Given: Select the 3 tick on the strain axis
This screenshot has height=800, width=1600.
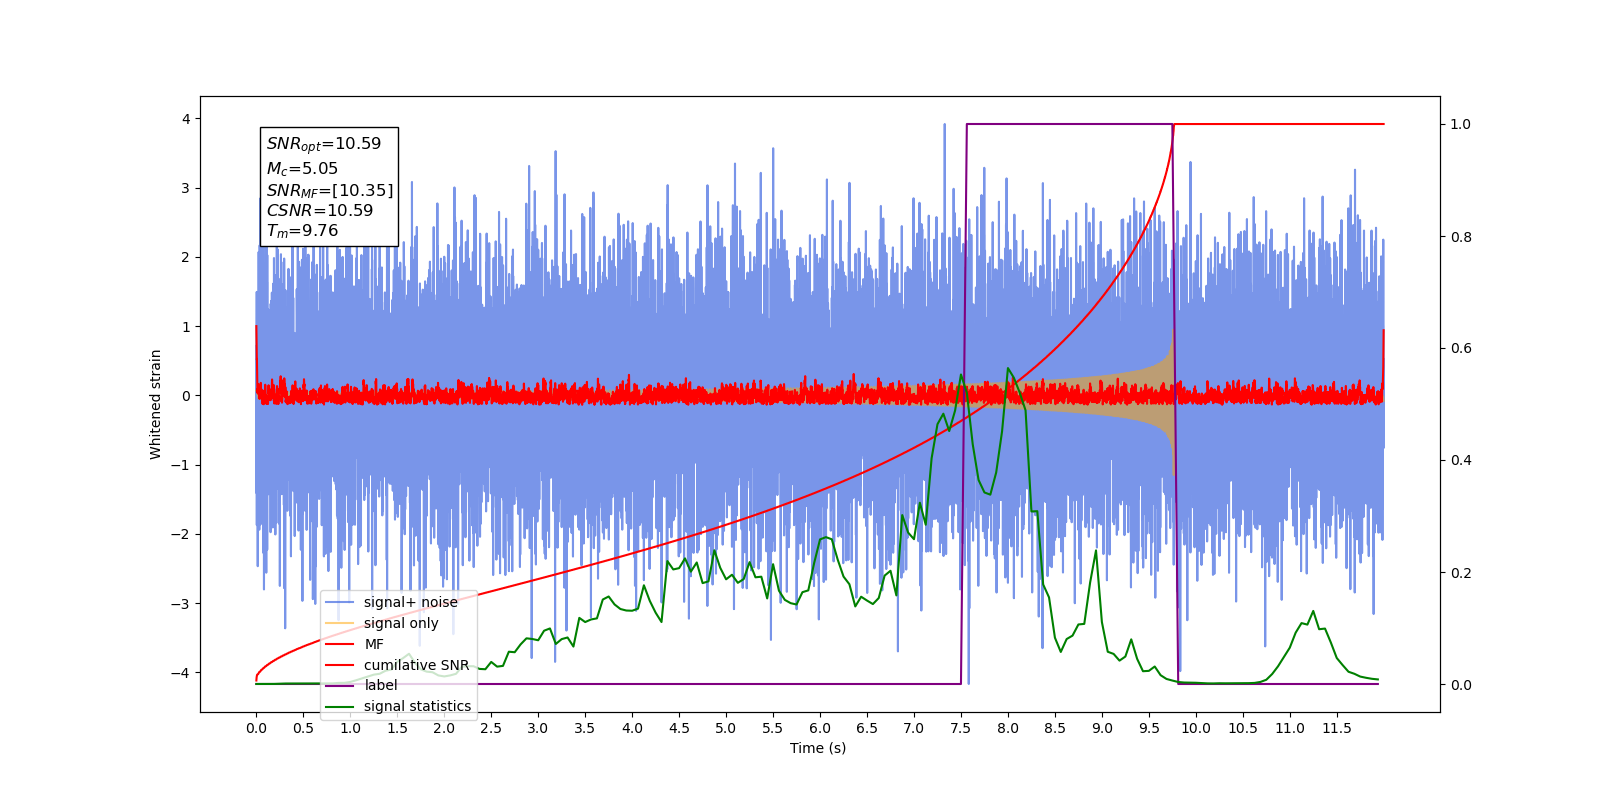Looking at the screenshot, I should point(185,188).
